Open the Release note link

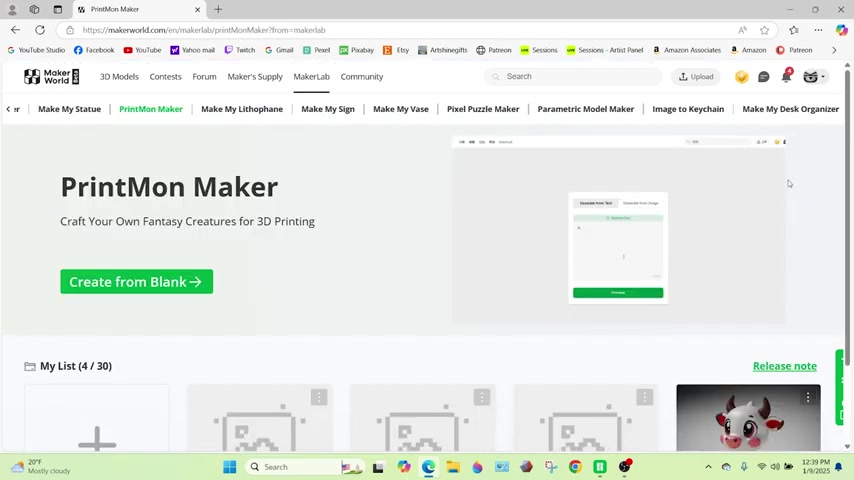tap(784, 366)
